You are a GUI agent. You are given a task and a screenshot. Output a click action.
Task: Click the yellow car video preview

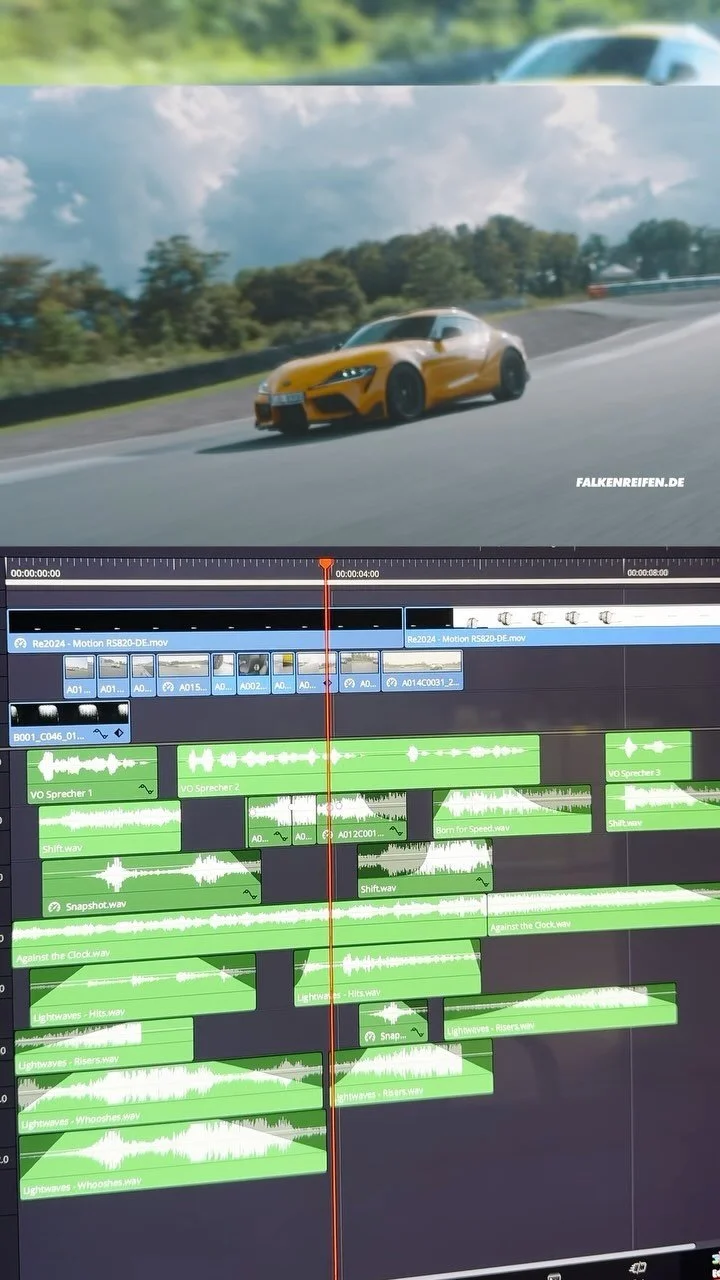[x=360, y=315]
